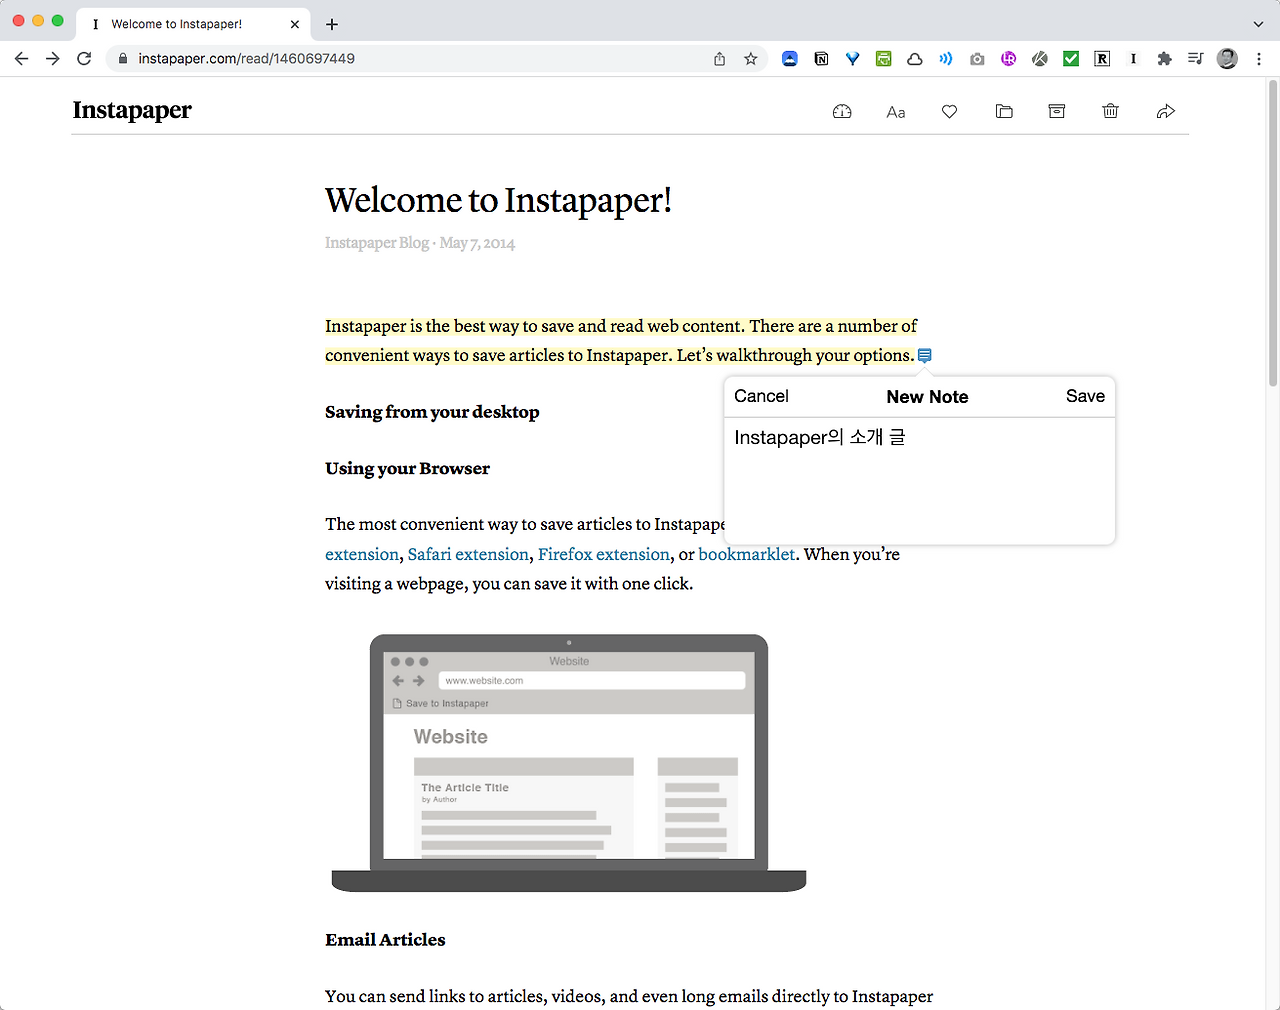Open the boxed R extension icon

(x=1102, y=59)
